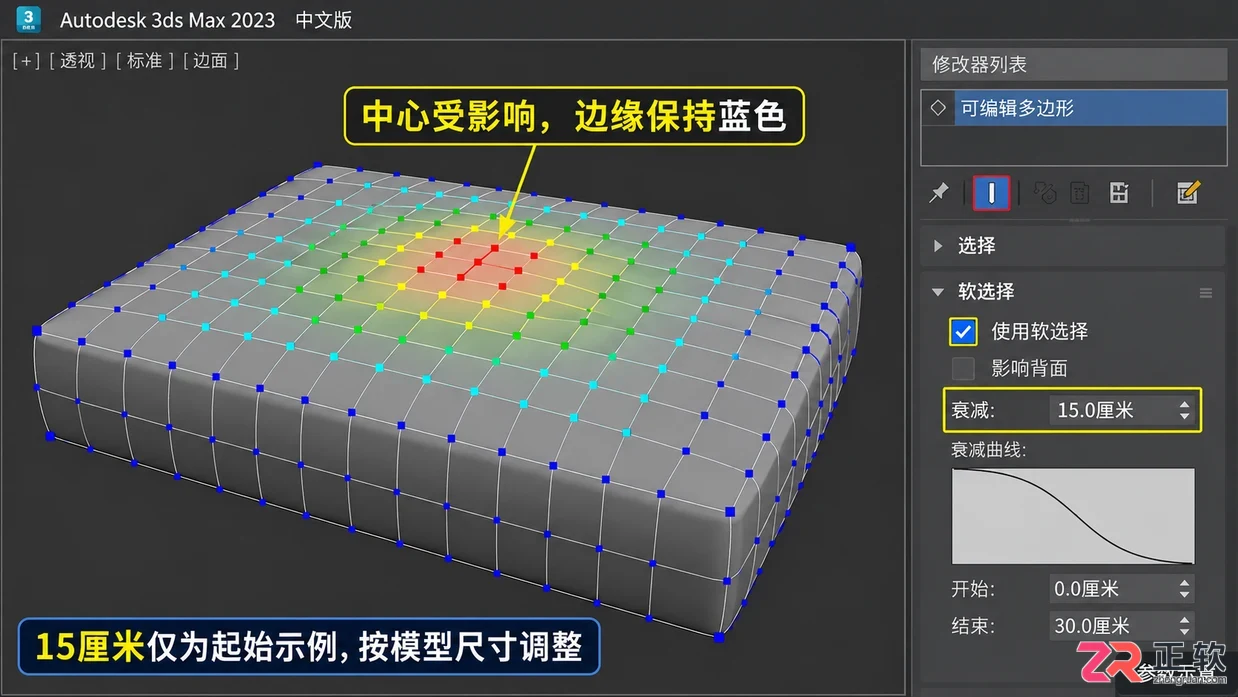Click the pencil edit icon in modifier toolbar
1238x697 pixels.
[1188, 193]
